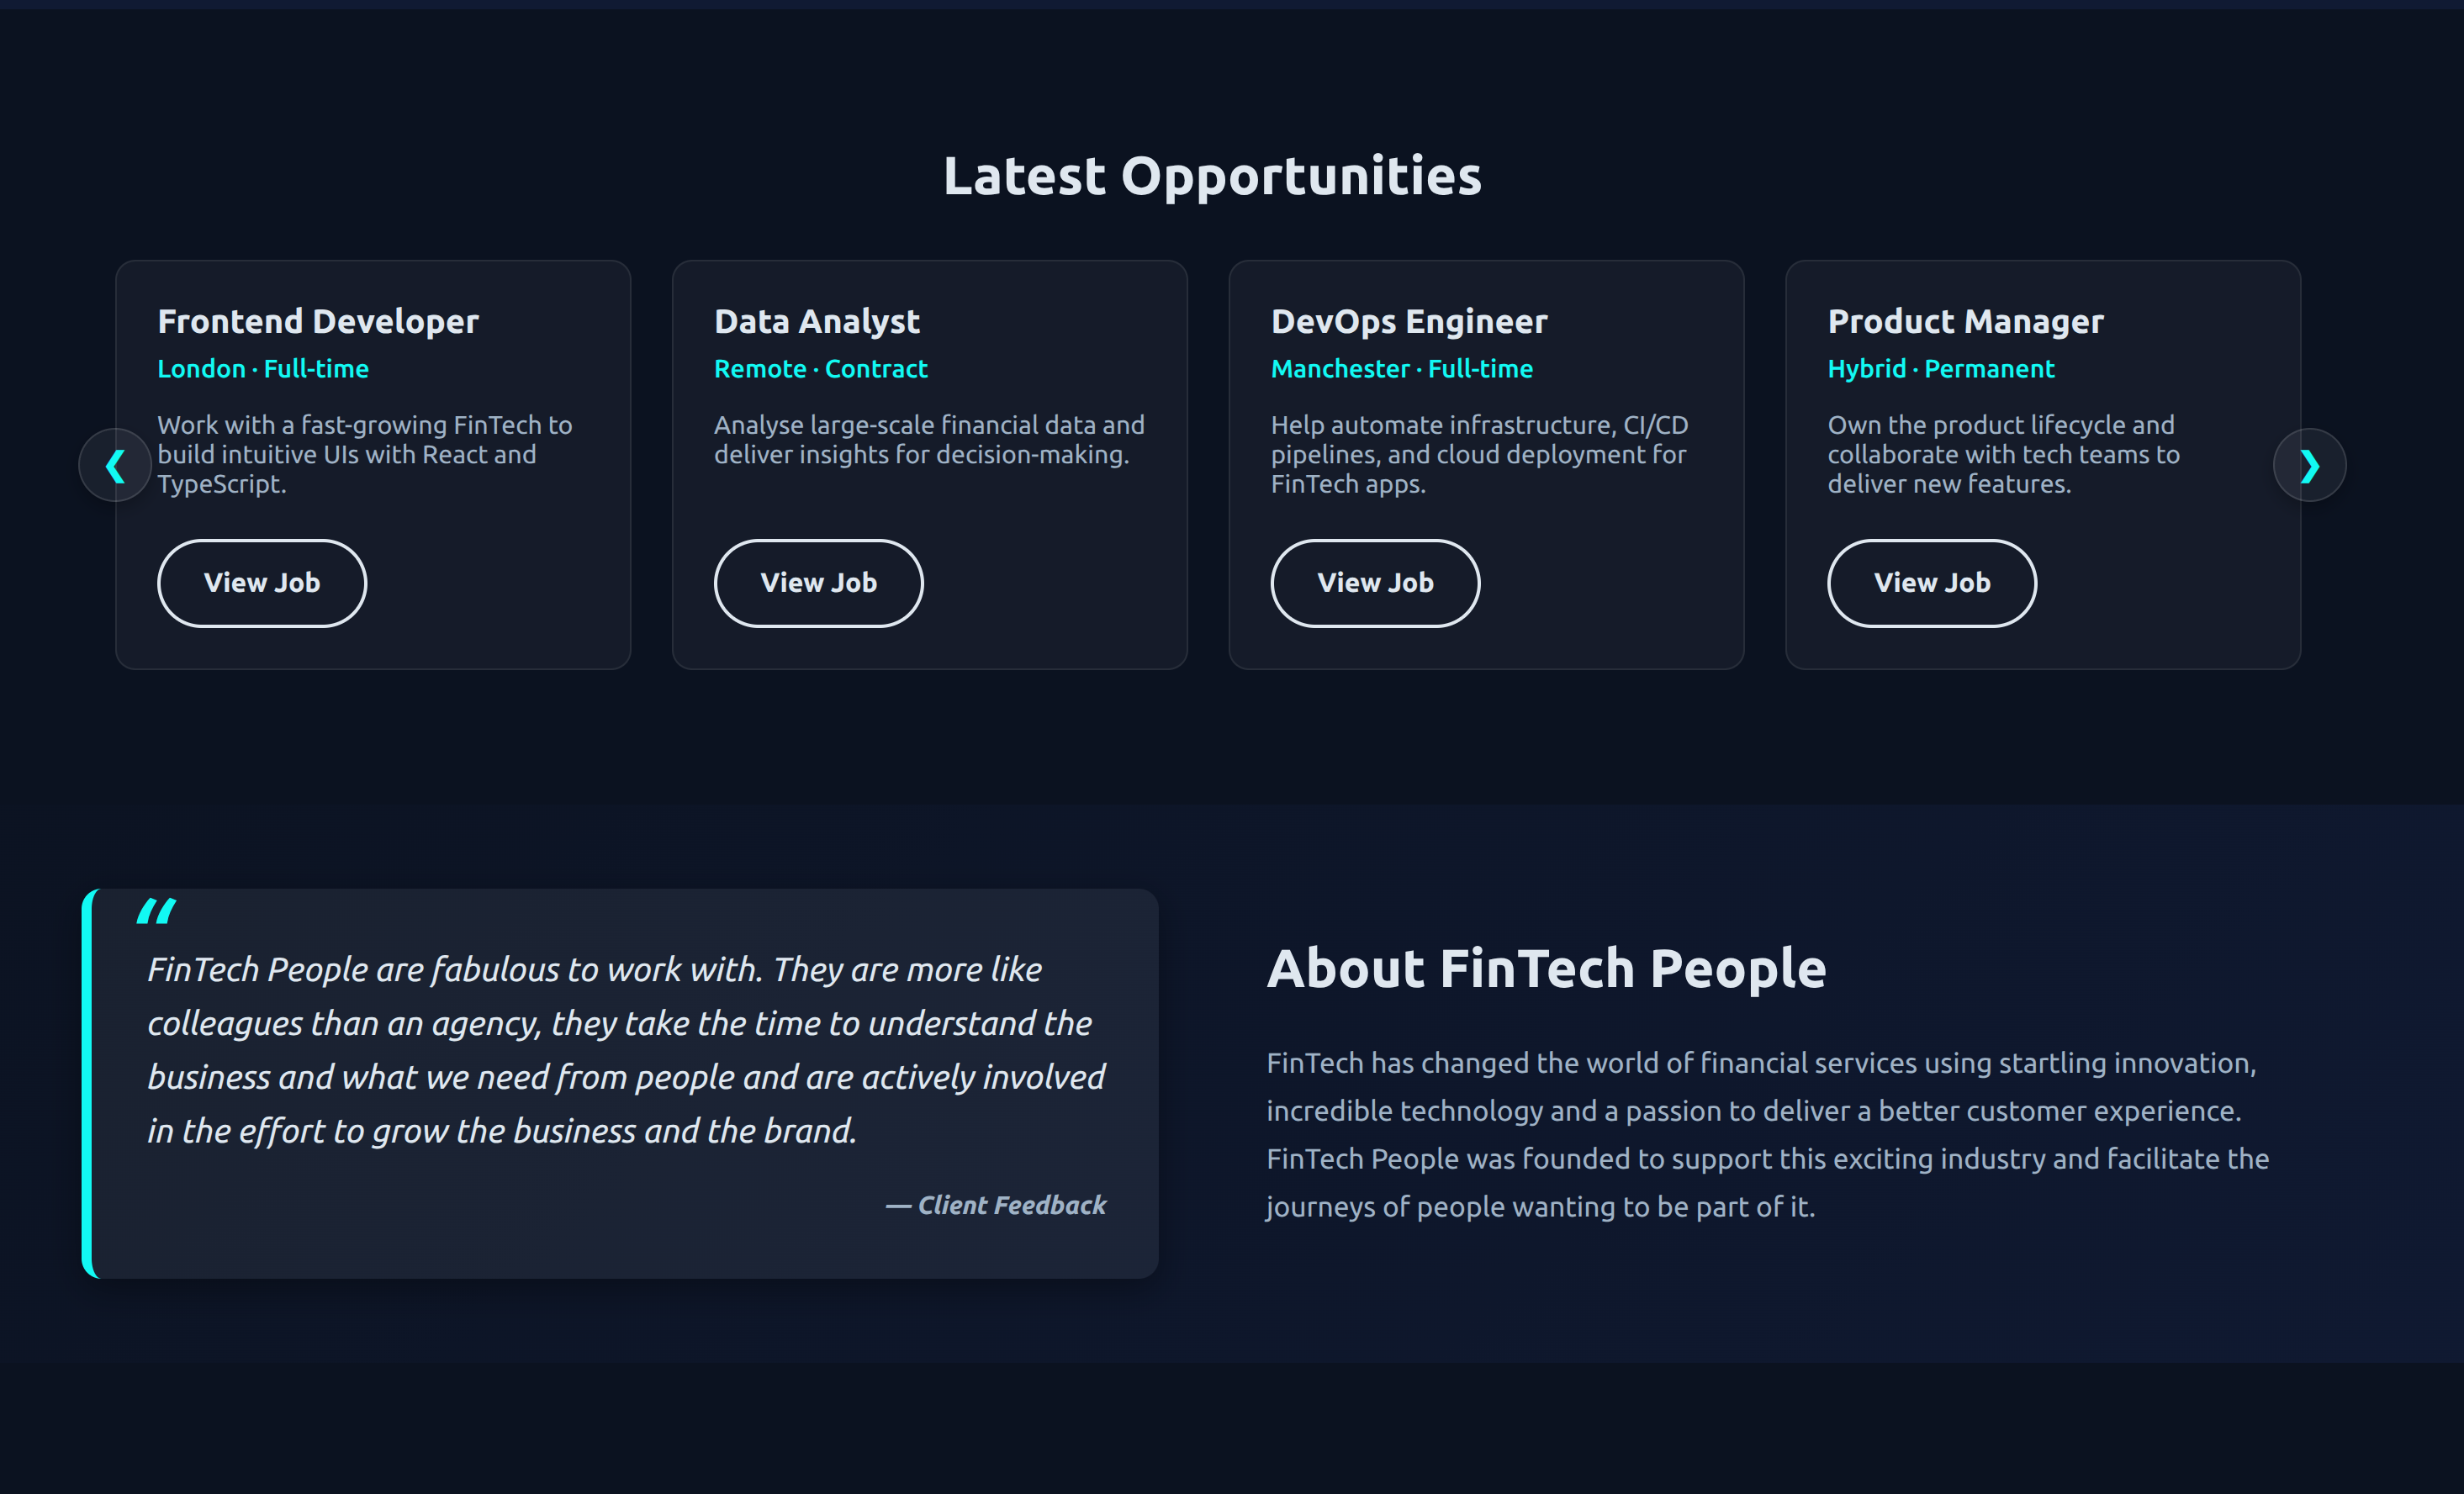Open the Frontend Developer job card

(373, 464)
